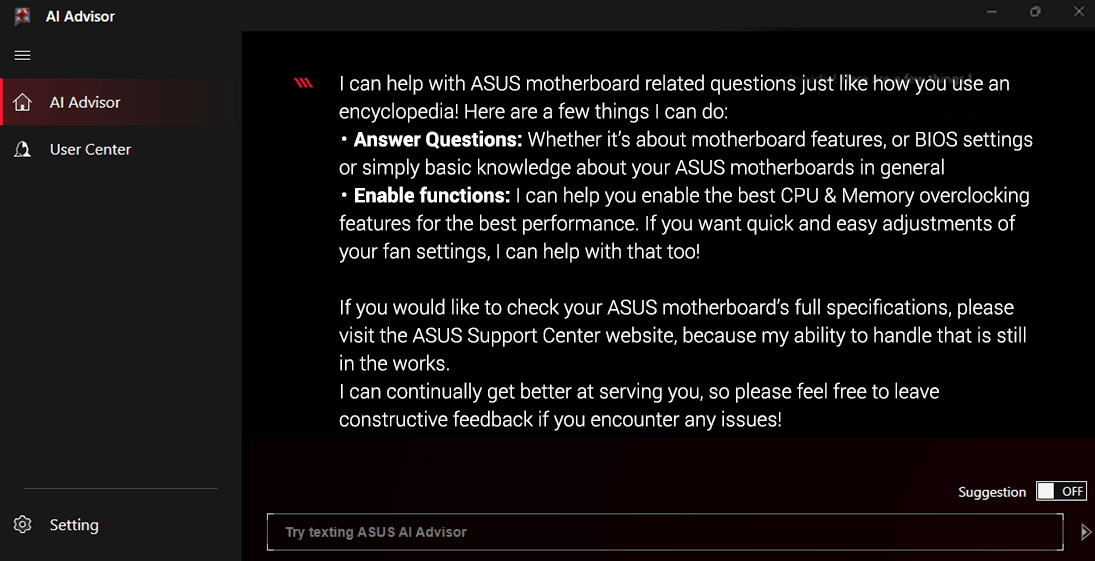Click the bold "Answer Questions:" heading
1095x561 pixels.
click(x=438, y=140)
